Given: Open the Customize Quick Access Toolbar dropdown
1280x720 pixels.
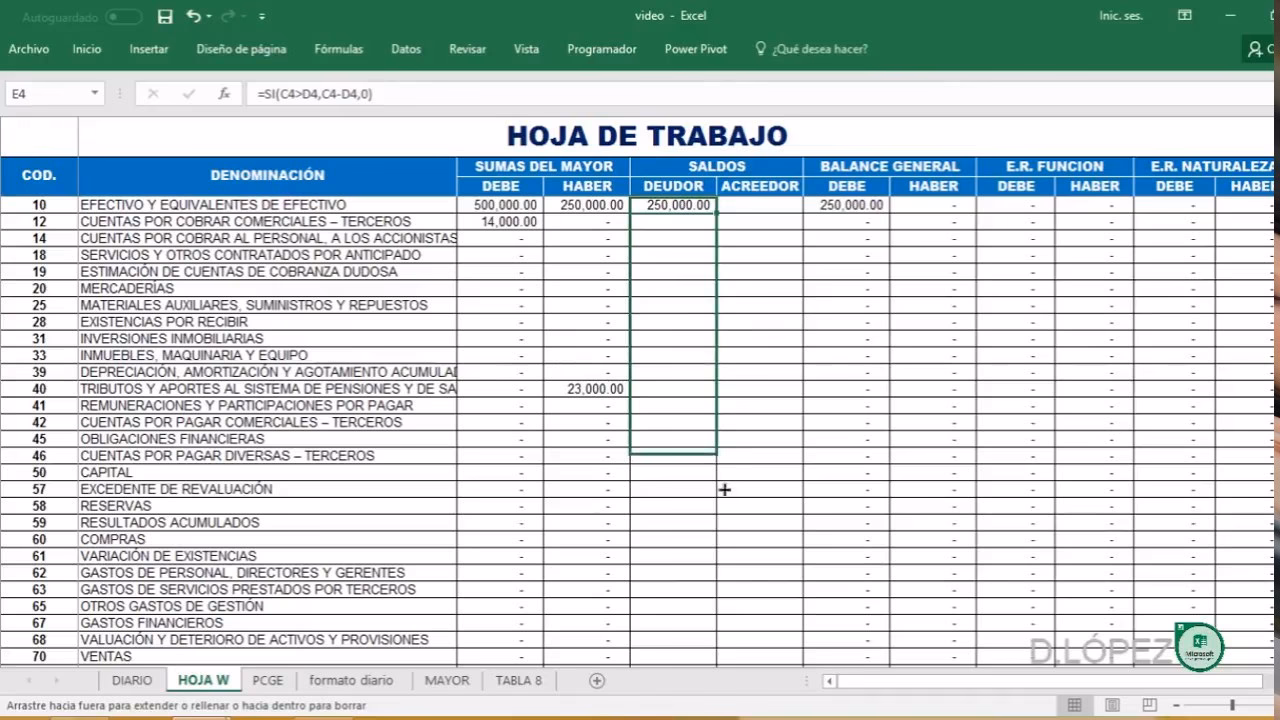Looking at the screenshot, I should (x=262, y=16).
